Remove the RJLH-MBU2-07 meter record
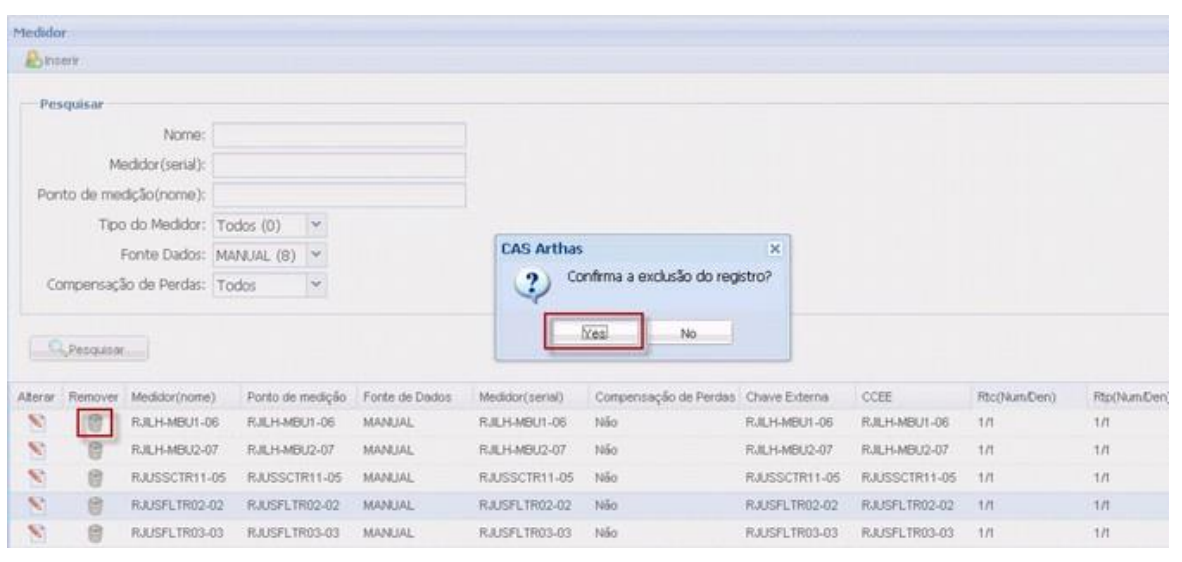 click(95, 451)
